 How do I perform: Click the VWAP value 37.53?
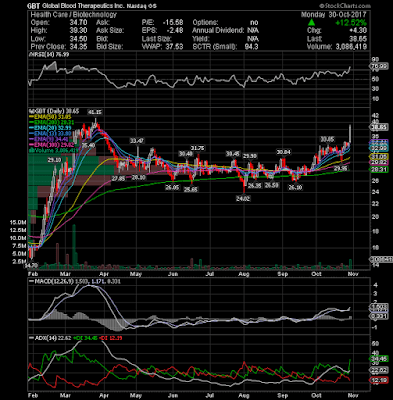pos(175,47)
